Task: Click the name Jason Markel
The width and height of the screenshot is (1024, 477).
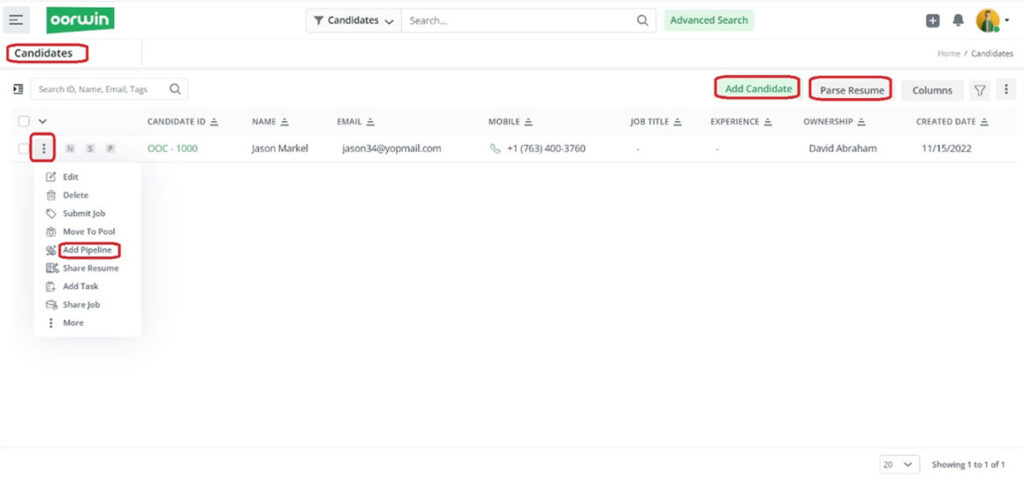Action: 280,148
